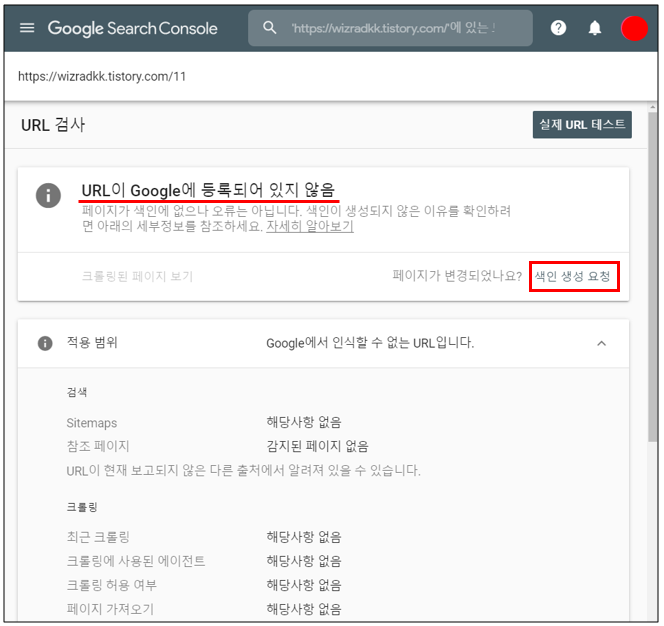Click the 실제 URL 테스트 button
664x626 pixels.
(x=582, y=125)
